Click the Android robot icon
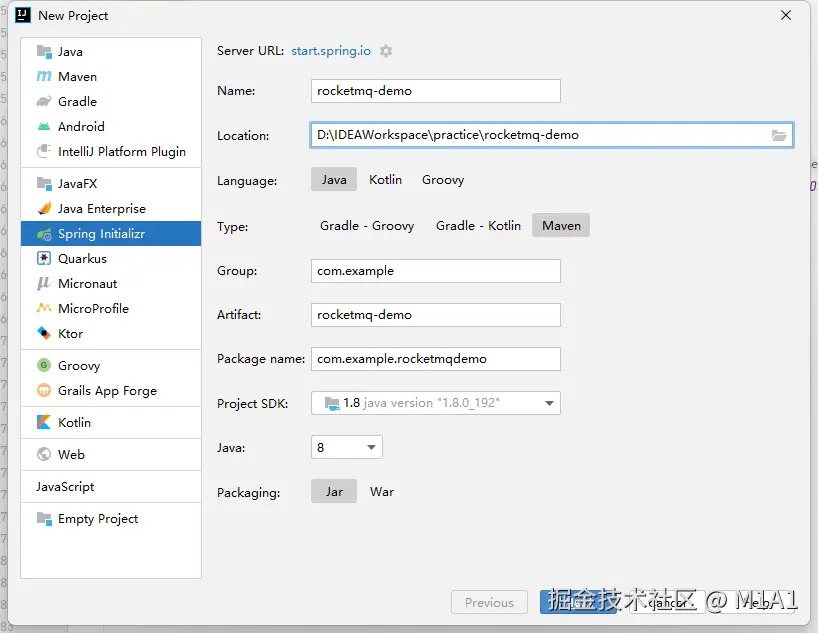This screenshot has width=818, height=633. 44,126
